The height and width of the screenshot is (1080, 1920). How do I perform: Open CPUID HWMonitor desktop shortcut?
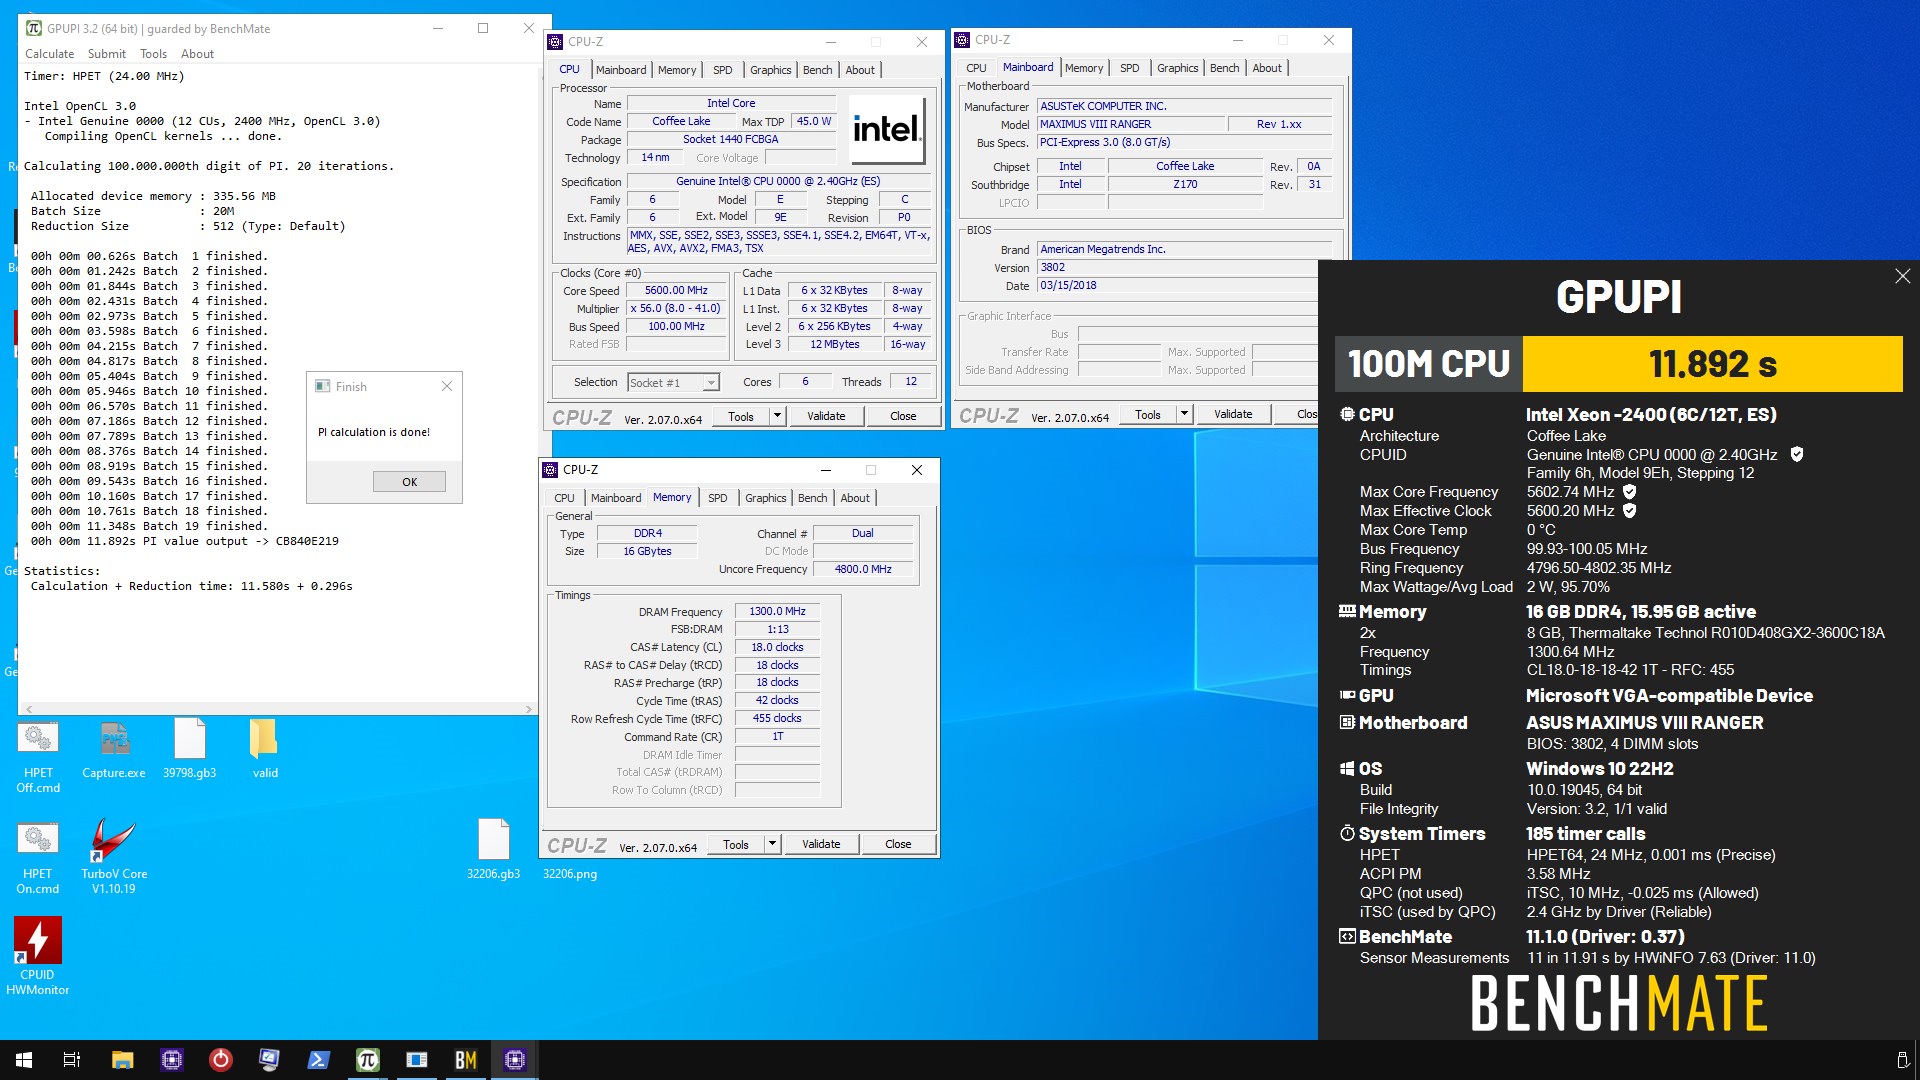tap(38, 956)
